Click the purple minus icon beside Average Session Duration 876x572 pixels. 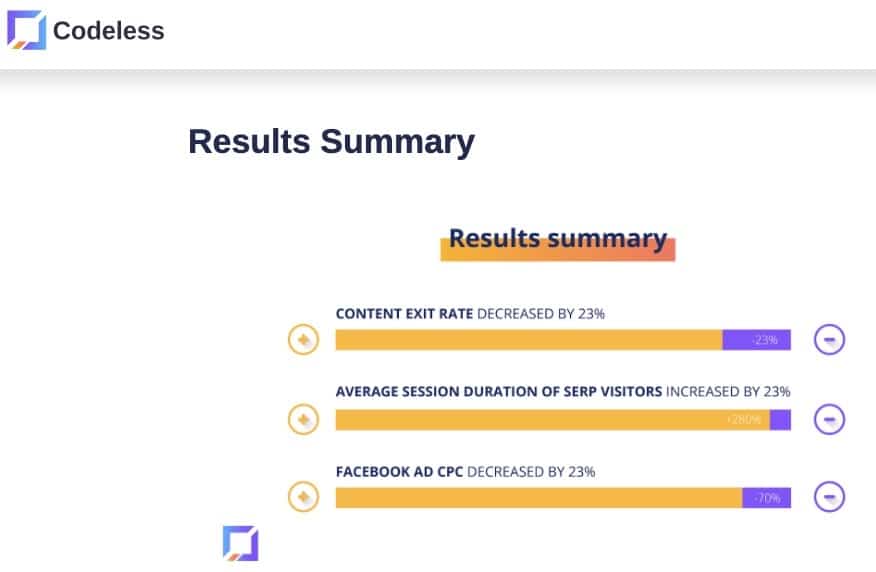tap(829, 419)
